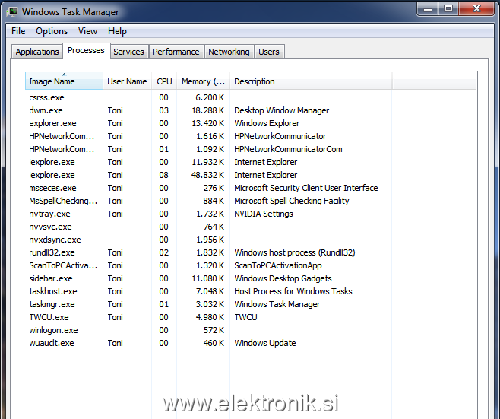Sort by Description column header
The height and width of the screenshot is (419, 500).
[x=311, y=81]
